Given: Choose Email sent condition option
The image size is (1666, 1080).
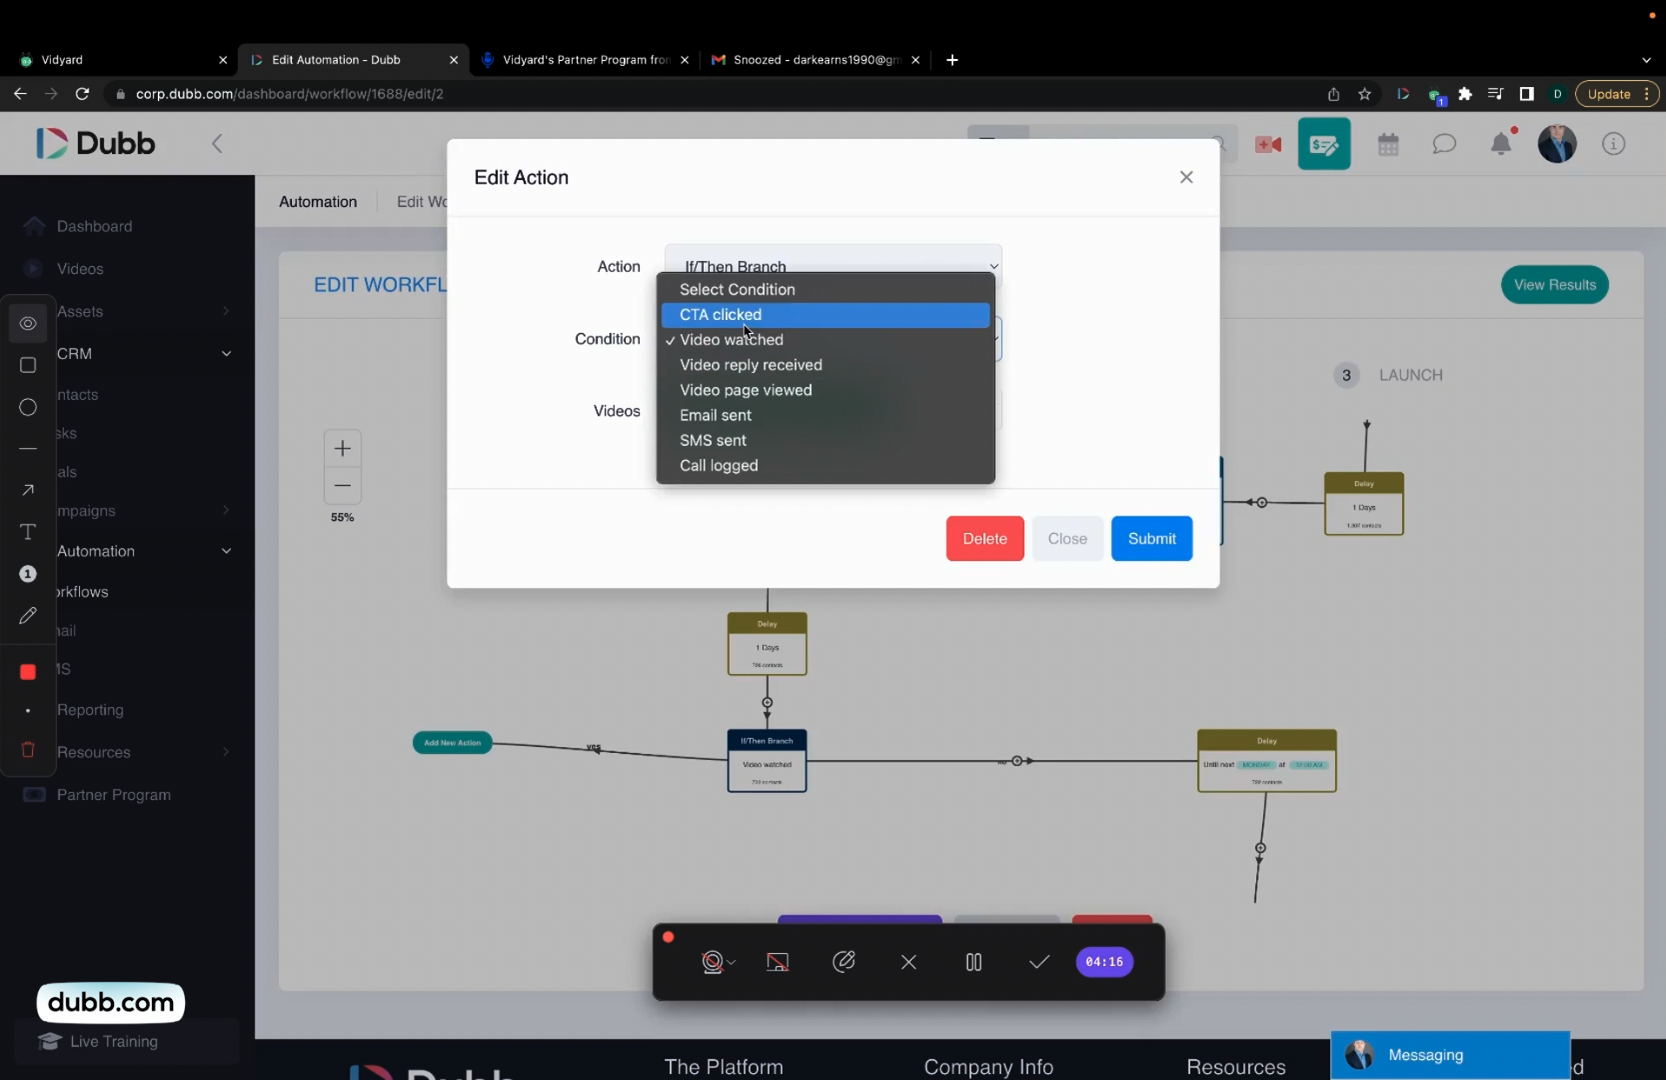Looking at the screenshot, I should 825,415.
